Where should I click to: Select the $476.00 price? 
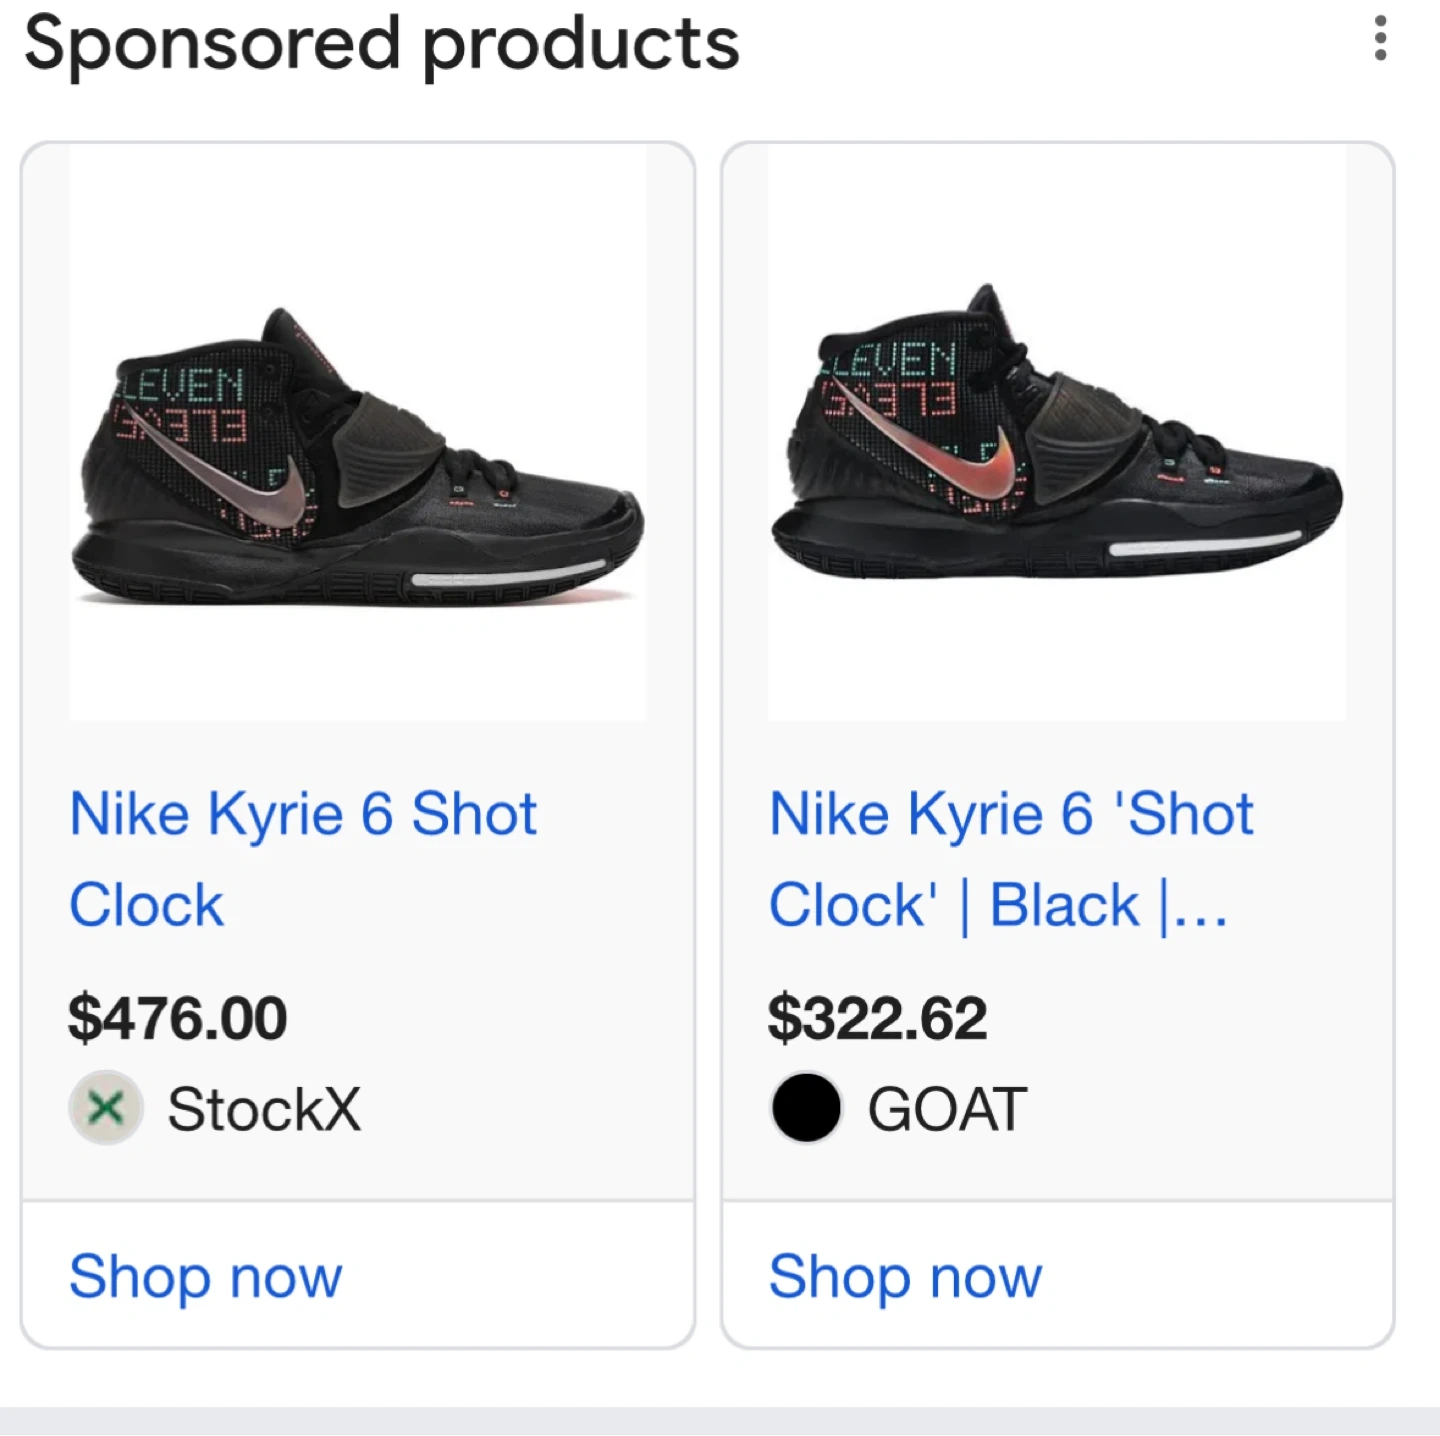coord(178,1018)
